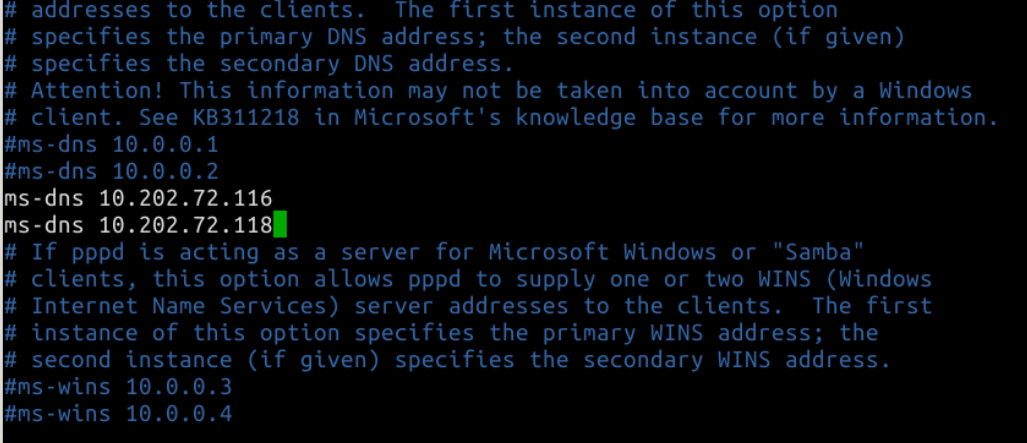Click the word Attention! in the comment

coord(98,90)
